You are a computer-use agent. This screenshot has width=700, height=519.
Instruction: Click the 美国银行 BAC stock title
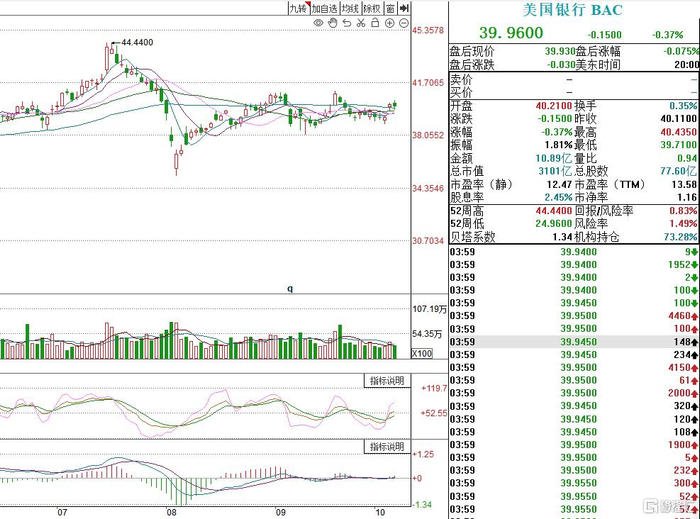tap(573, 10)
